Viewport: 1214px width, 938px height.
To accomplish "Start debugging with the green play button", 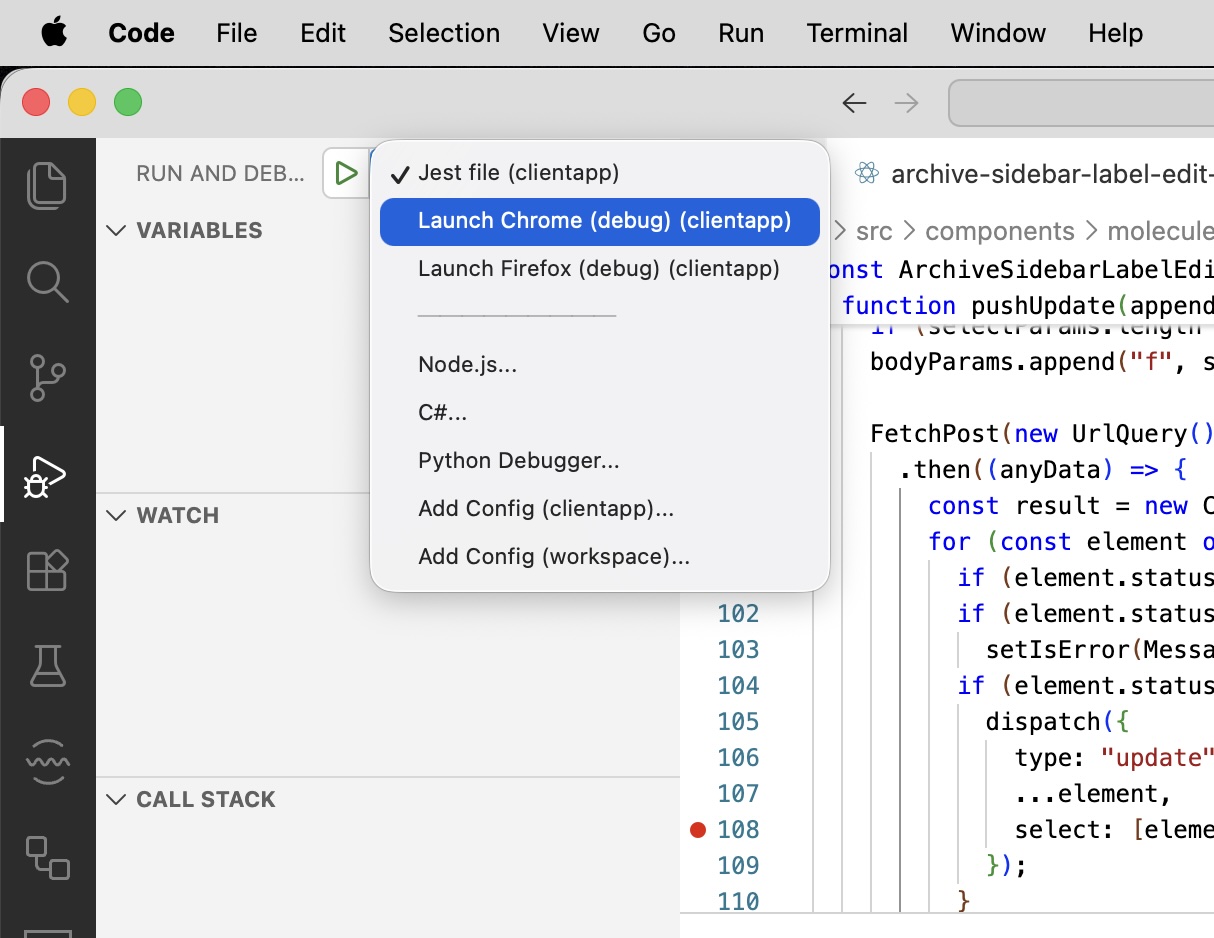I will pyautogui.click(x=346, y=172).
